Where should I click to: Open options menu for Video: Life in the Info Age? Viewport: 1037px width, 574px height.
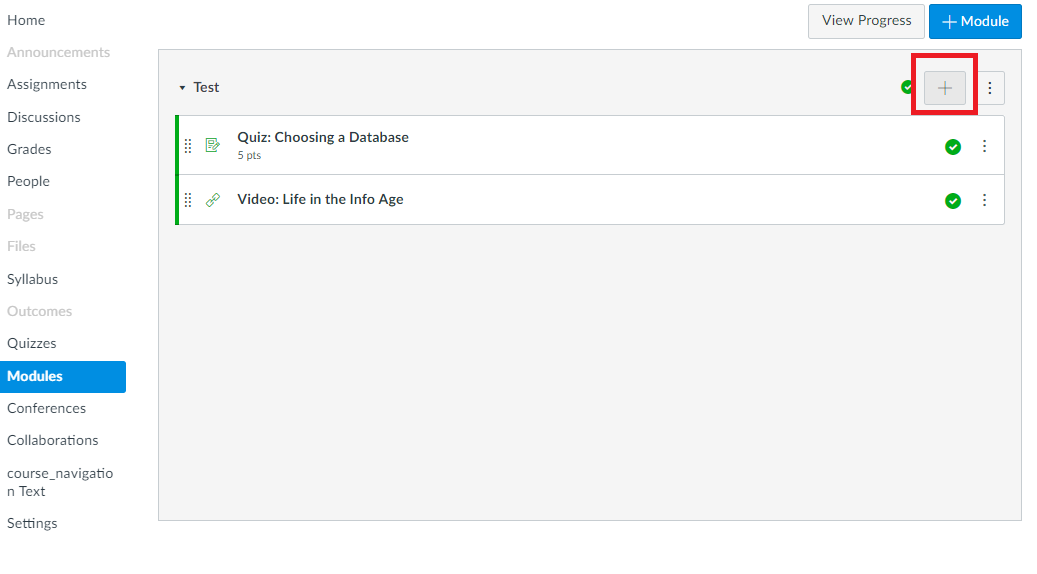[x=984, y=200]
